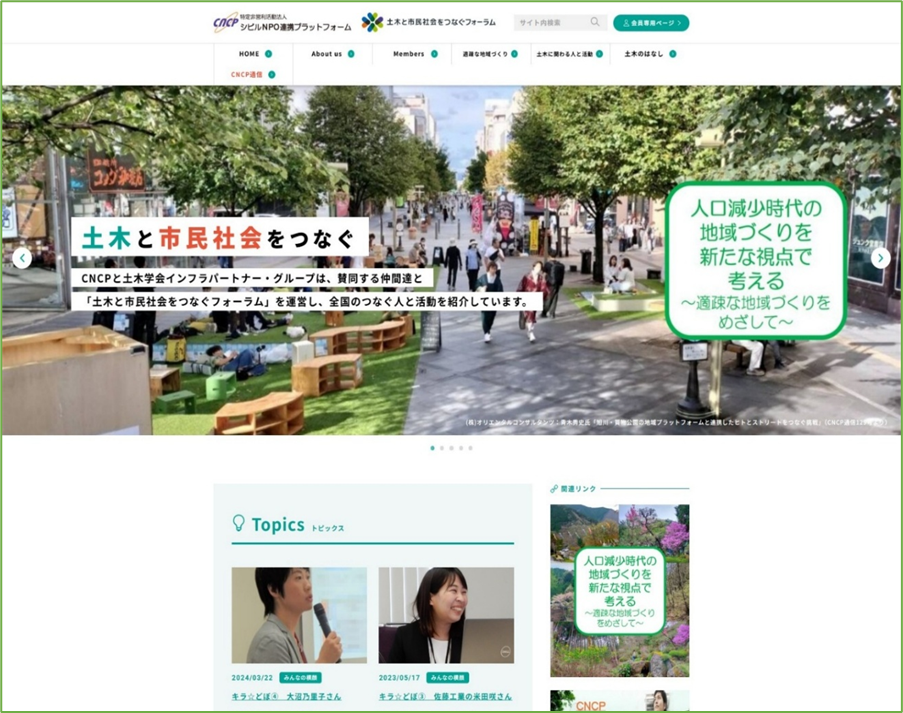
Task: Expand the About us menu arrow
Action: 351,54
